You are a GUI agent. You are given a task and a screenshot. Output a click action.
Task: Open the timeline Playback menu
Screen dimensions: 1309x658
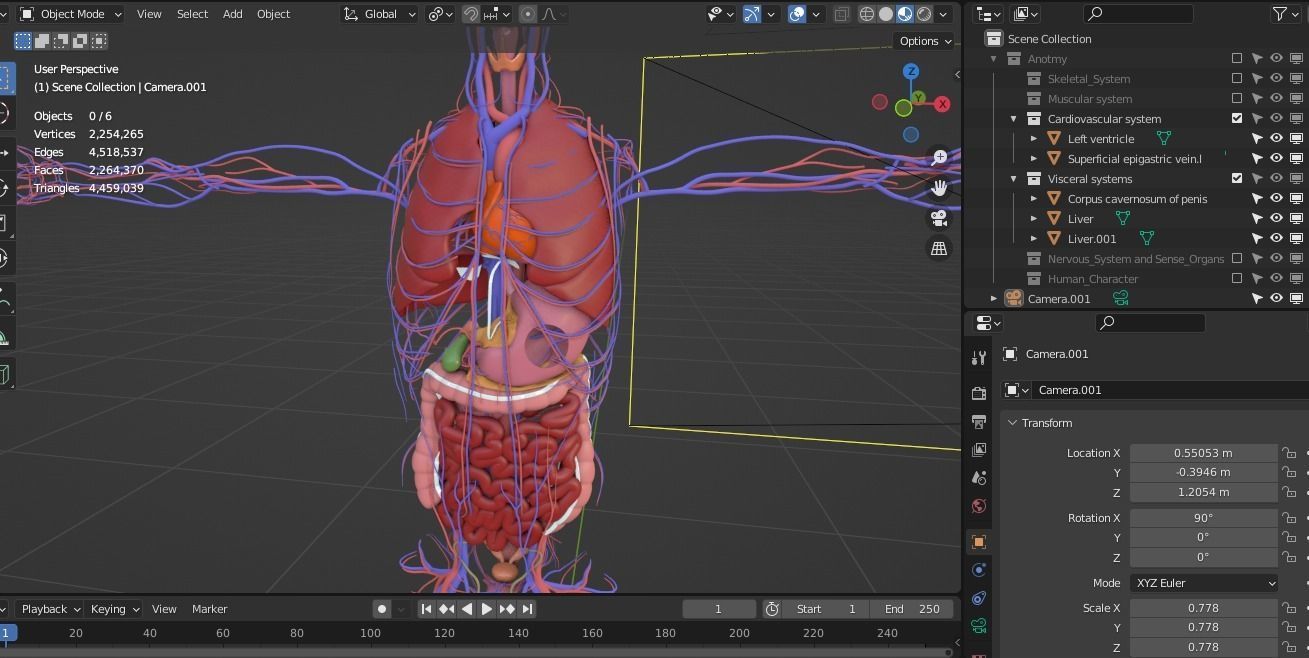pos(50,609)
